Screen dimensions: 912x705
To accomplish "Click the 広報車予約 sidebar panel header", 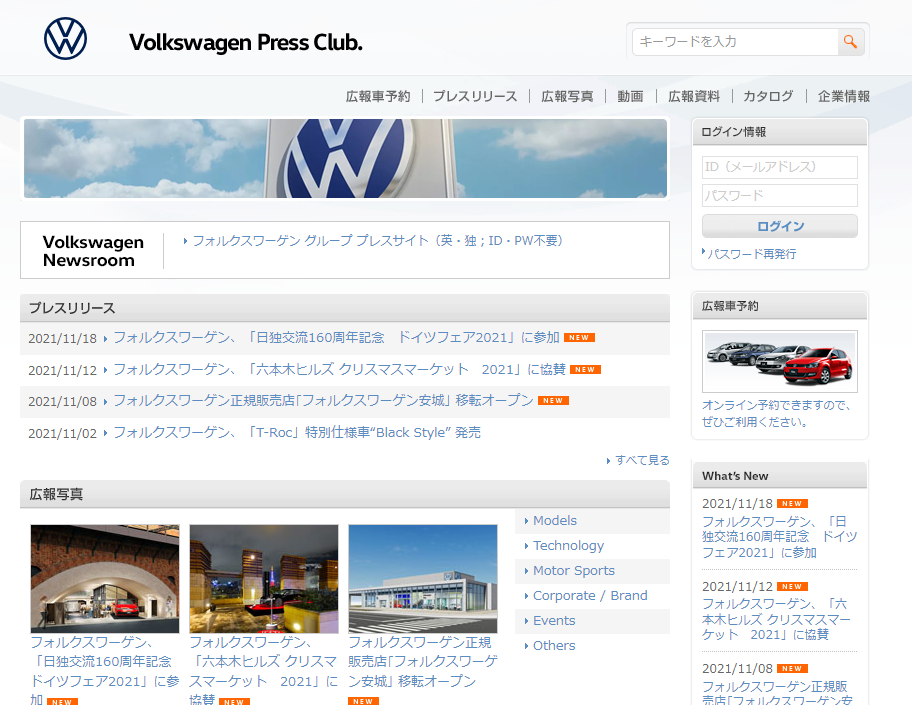I will (x=779, y=306).
